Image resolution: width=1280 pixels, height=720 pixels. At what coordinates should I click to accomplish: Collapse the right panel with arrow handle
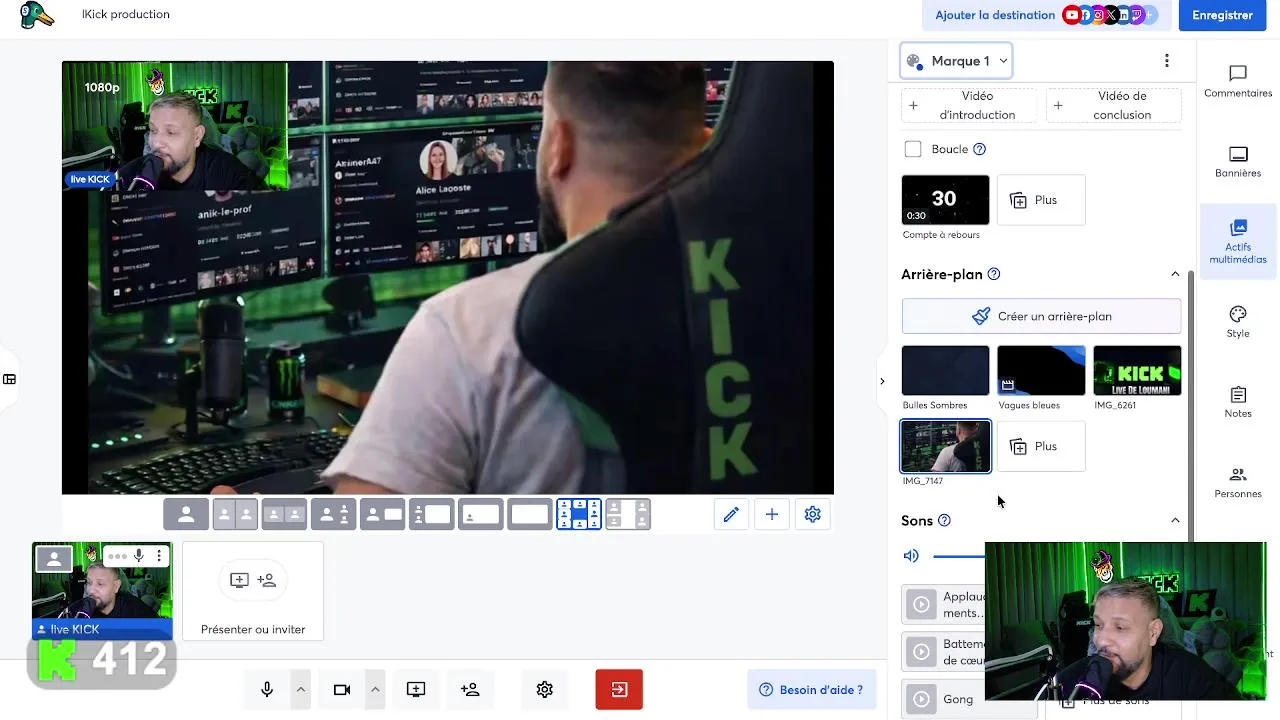882,381
